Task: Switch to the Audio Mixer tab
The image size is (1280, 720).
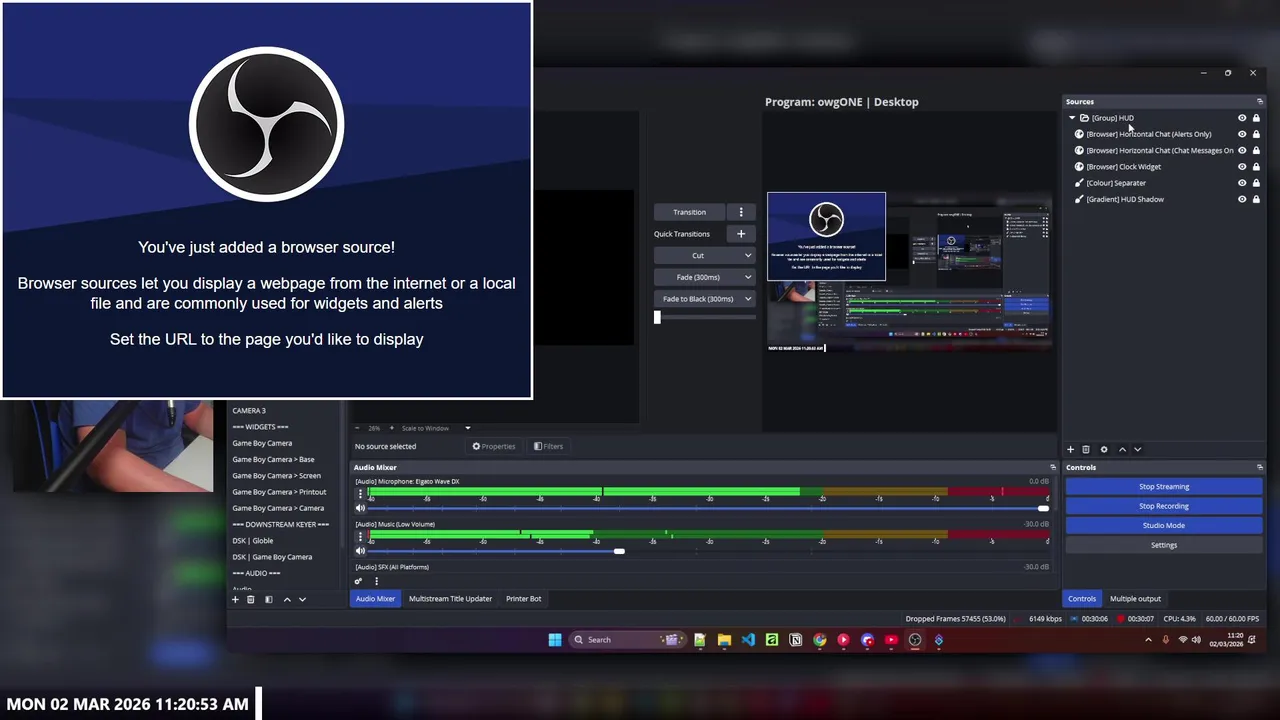Action: [x=375, y=599]
